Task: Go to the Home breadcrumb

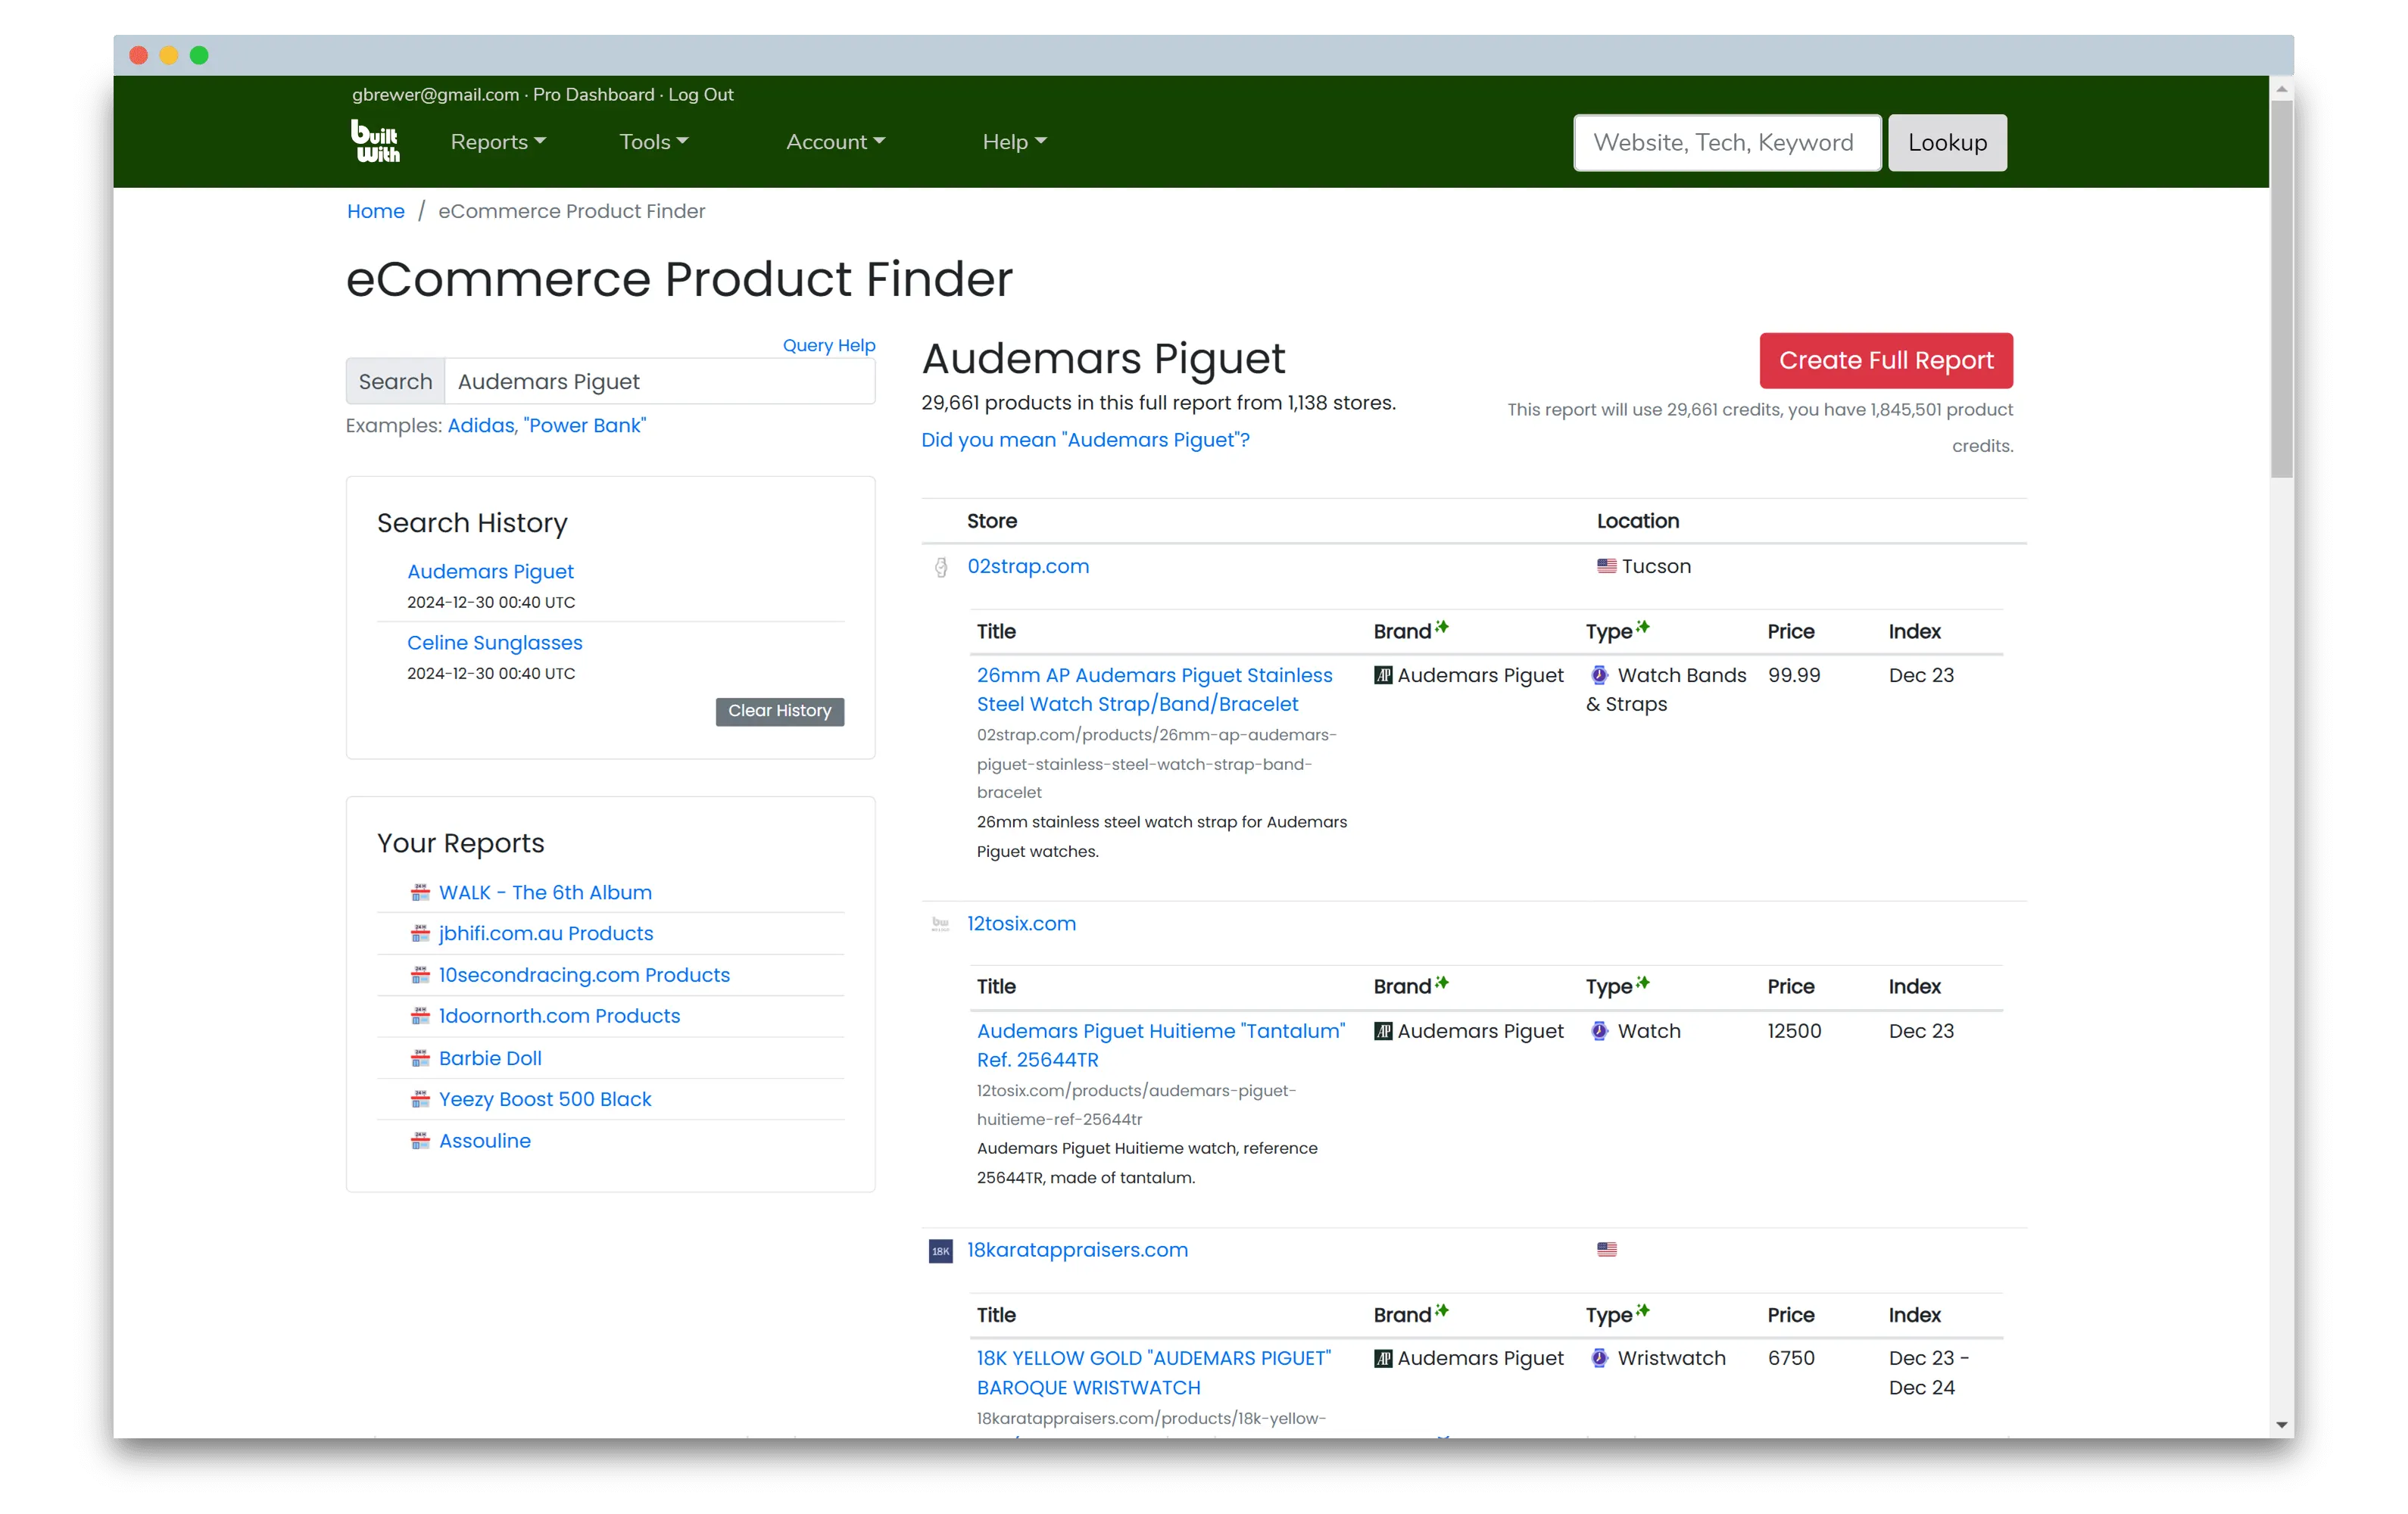Action: click(x=375, y=211)
